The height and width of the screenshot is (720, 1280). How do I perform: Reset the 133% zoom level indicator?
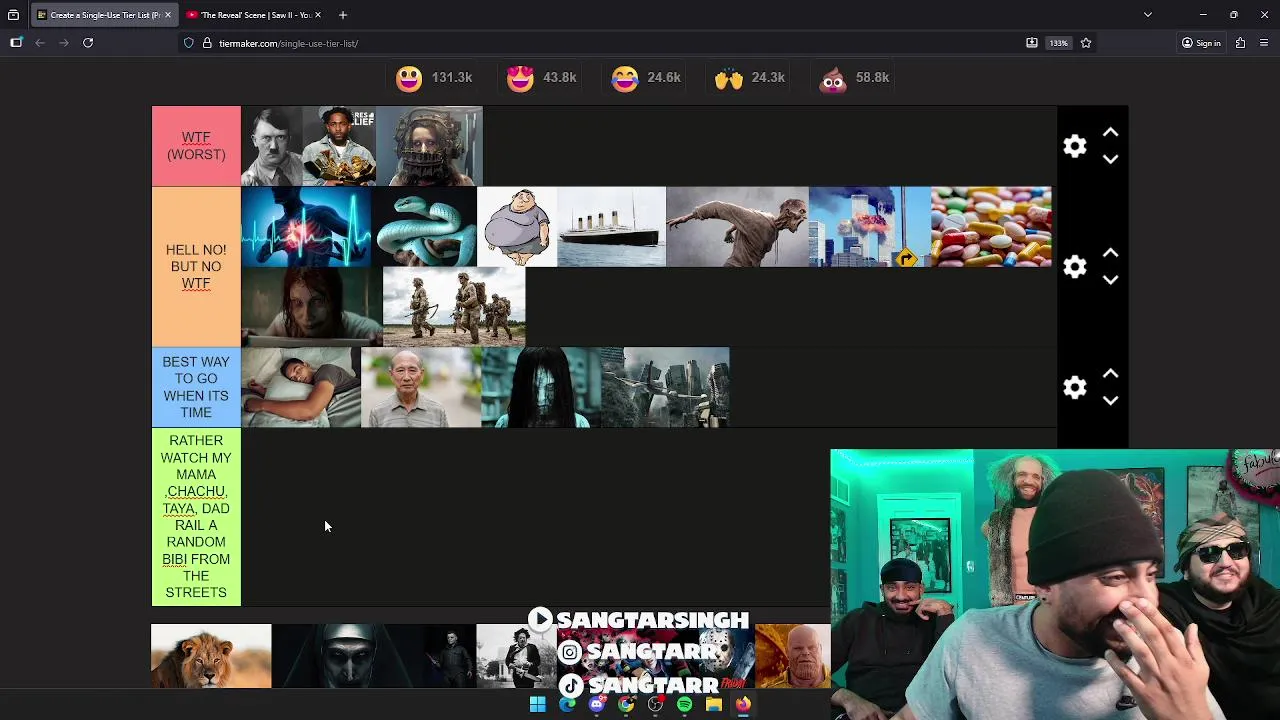pyautogui.click(x=1058, y=43)
